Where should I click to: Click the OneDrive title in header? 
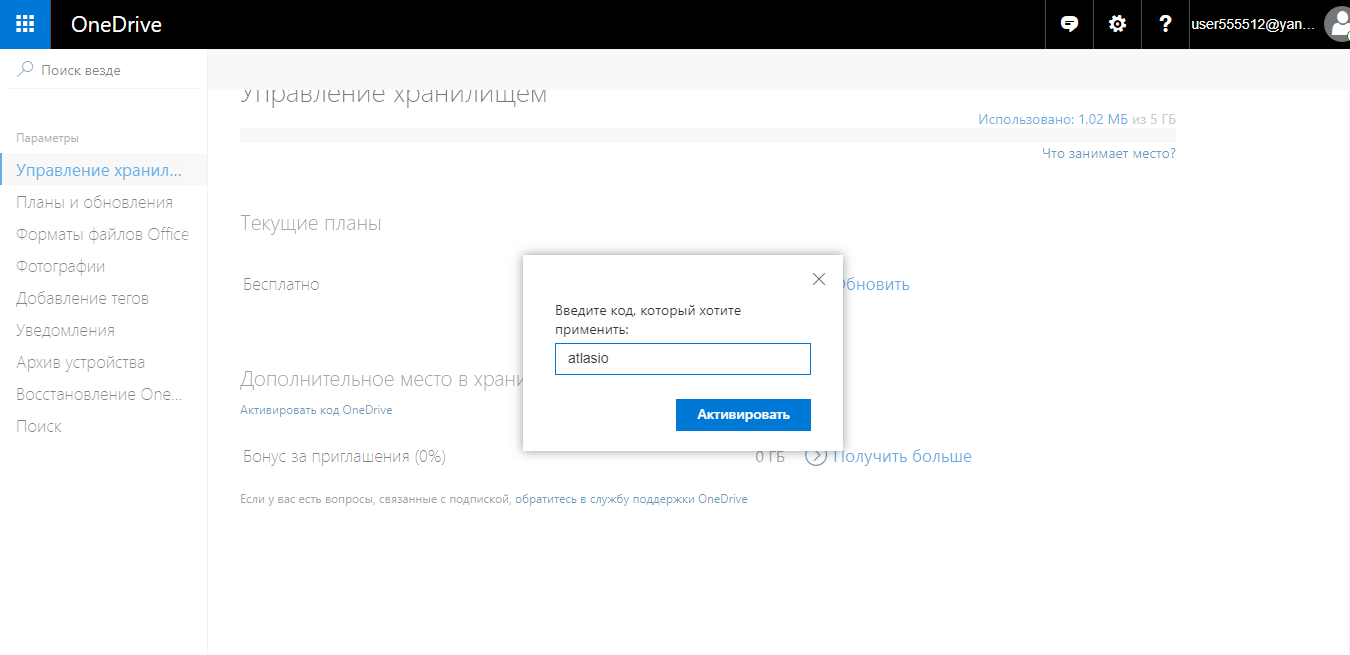pyautogui.click(x=116, y=25)
